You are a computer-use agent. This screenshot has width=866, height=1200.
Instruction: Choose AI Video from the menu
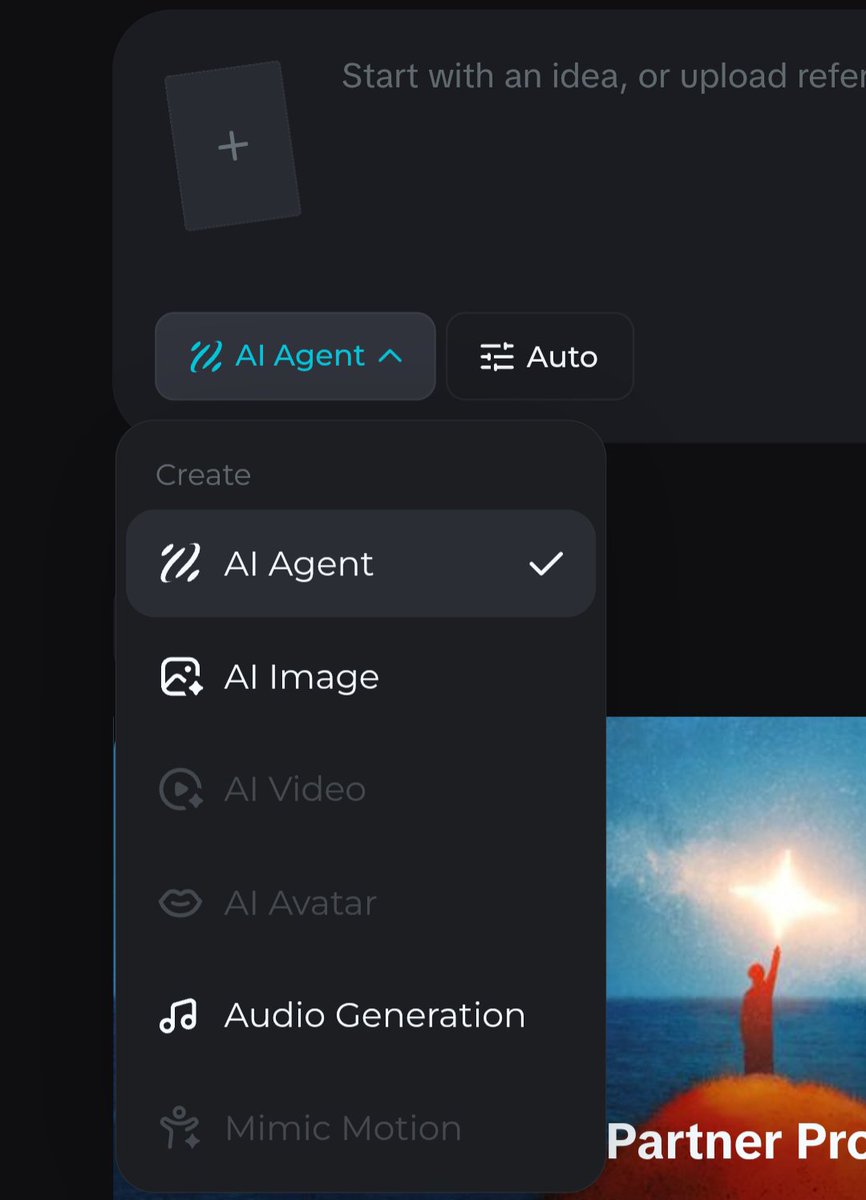tap(361, 790)
